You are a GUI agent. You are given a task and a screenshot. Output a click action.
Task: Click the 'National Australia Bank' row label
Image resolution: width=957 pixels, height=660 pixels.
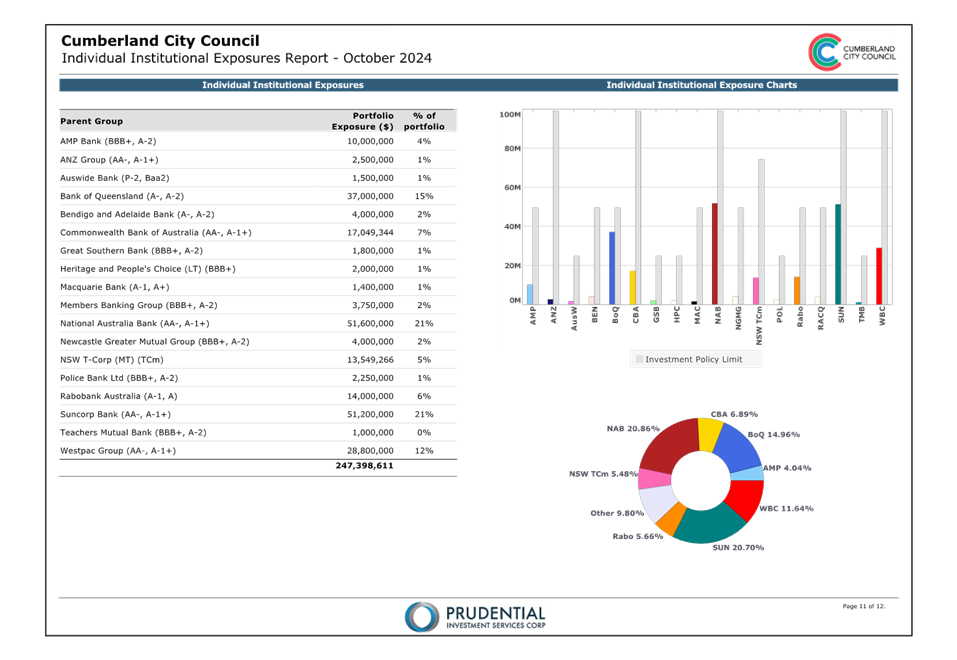click(135, 323)
